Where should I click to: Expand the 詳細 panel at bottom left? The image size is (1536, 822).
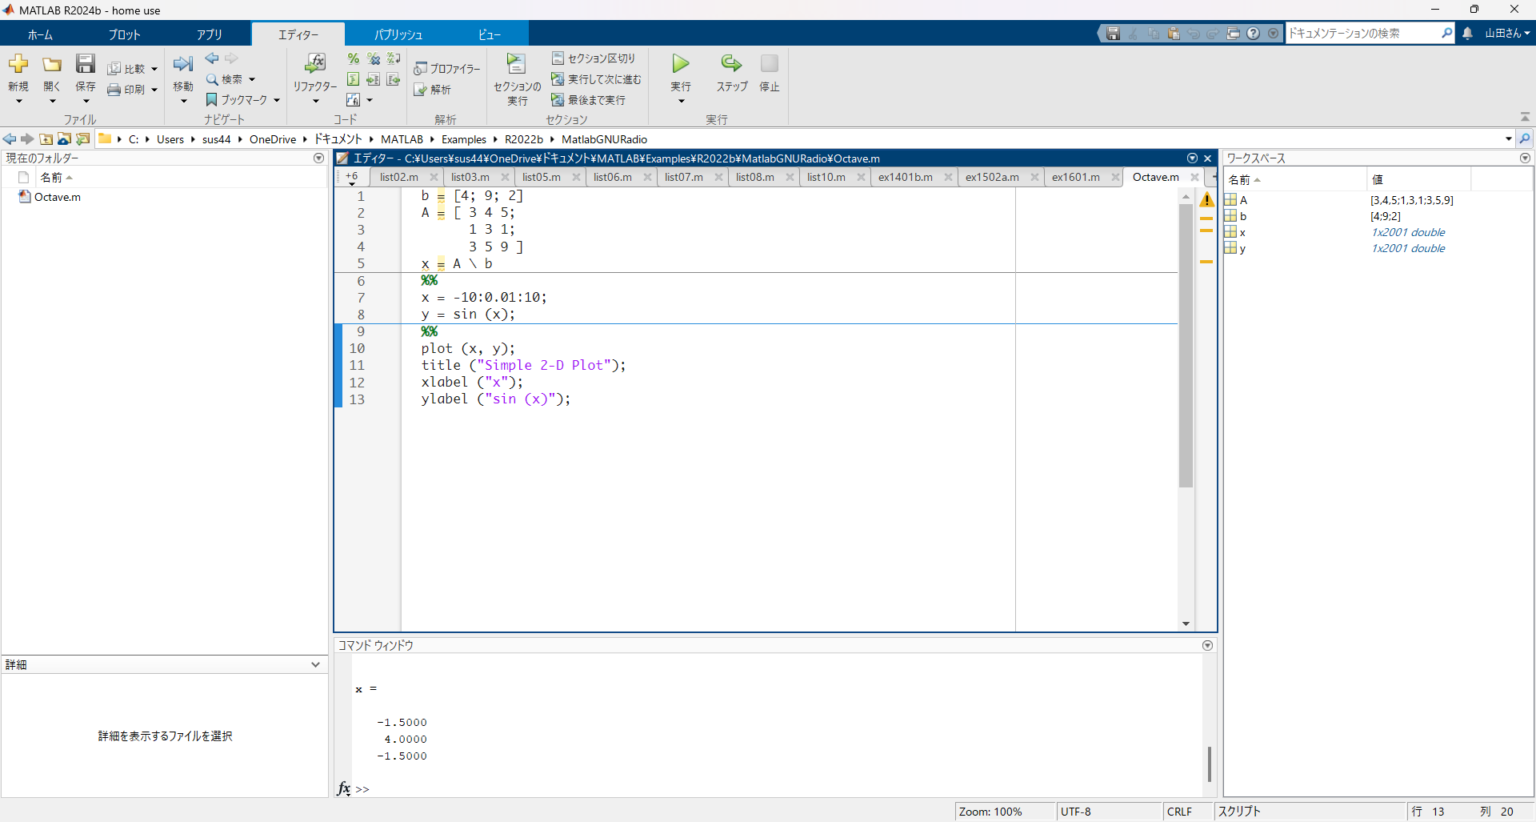pyautogui.click(x=315, y=663)
